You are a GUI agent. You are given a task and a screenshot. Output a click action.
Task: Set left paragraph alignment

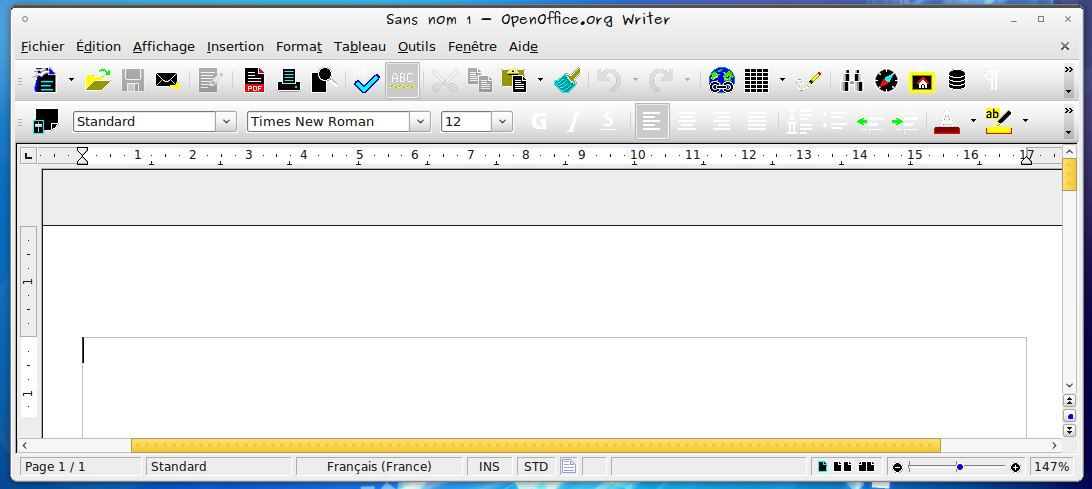(653, 121)
